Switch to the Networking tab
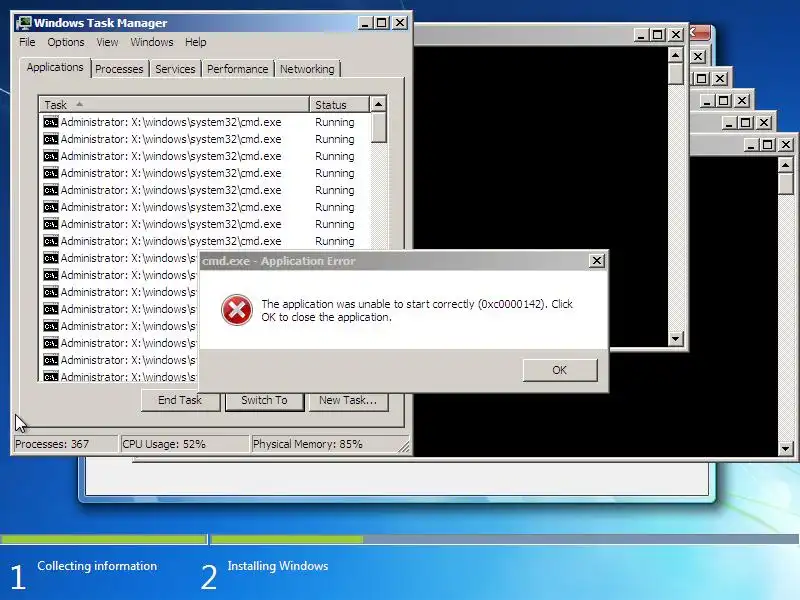The height and width of the screenshot is (600, 800). coord(307,69)
